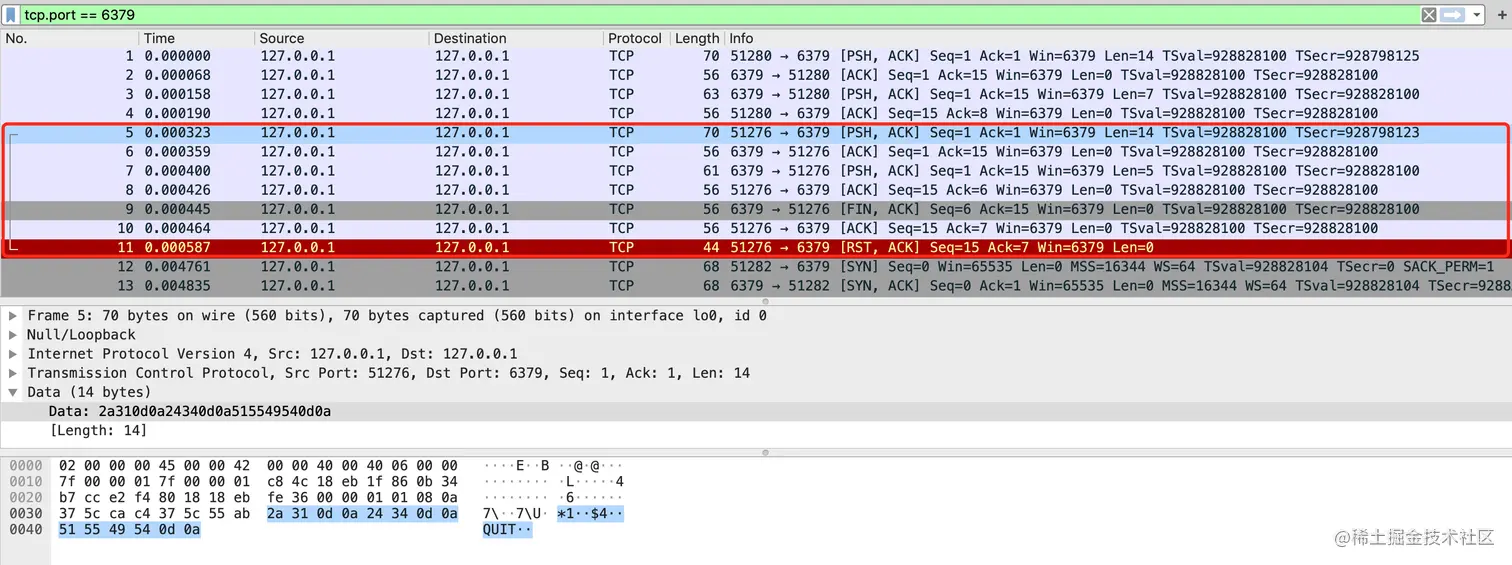This screenshot has width=1512, height=565.
Task: Select packet 12 SYN from port 51282
Action: click(756, 266)
